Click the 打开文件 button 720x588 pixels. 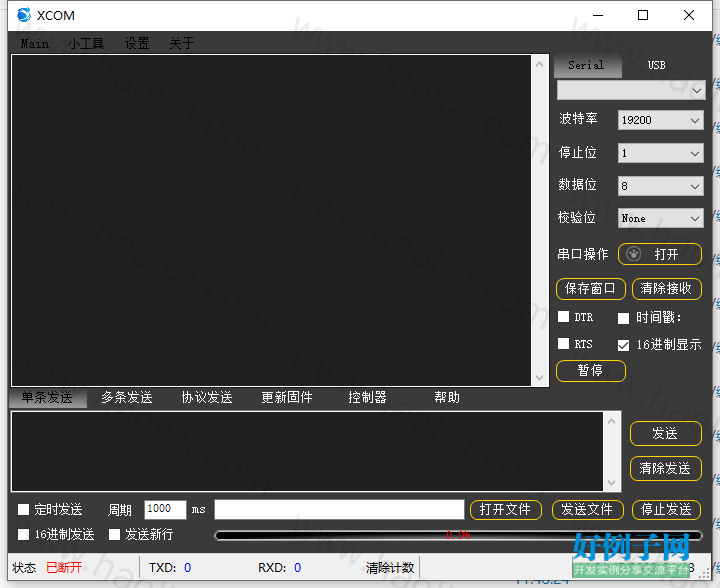[506, 510]
